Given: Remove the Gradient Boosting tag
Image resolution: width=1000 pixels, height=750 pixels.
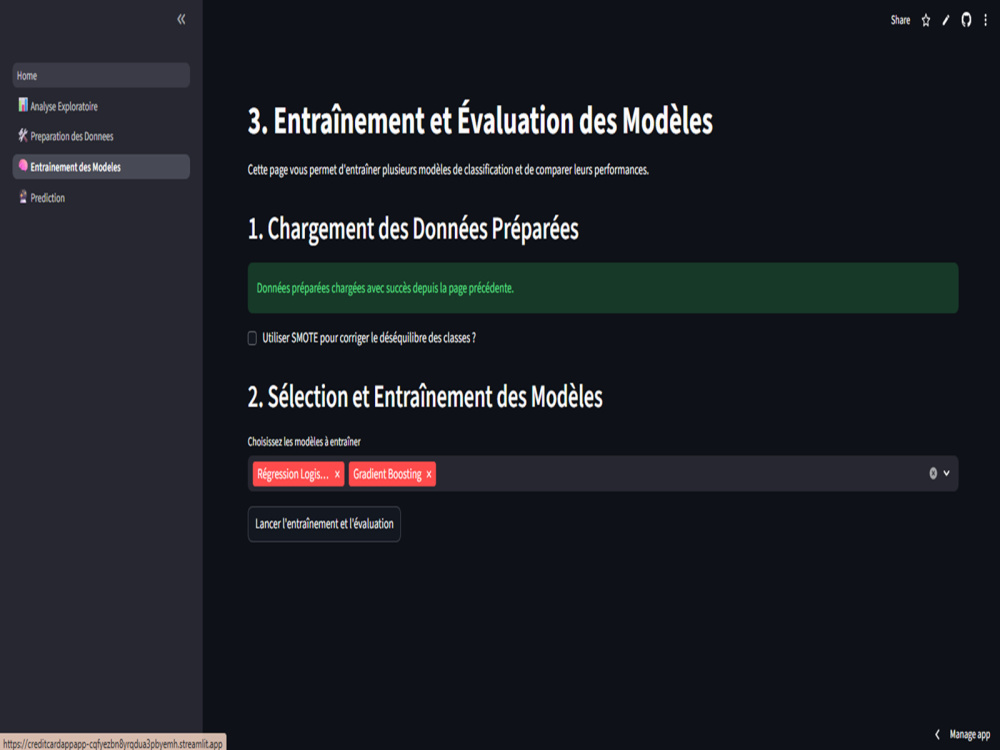Looking at the screenshot, I should (429, 474).
